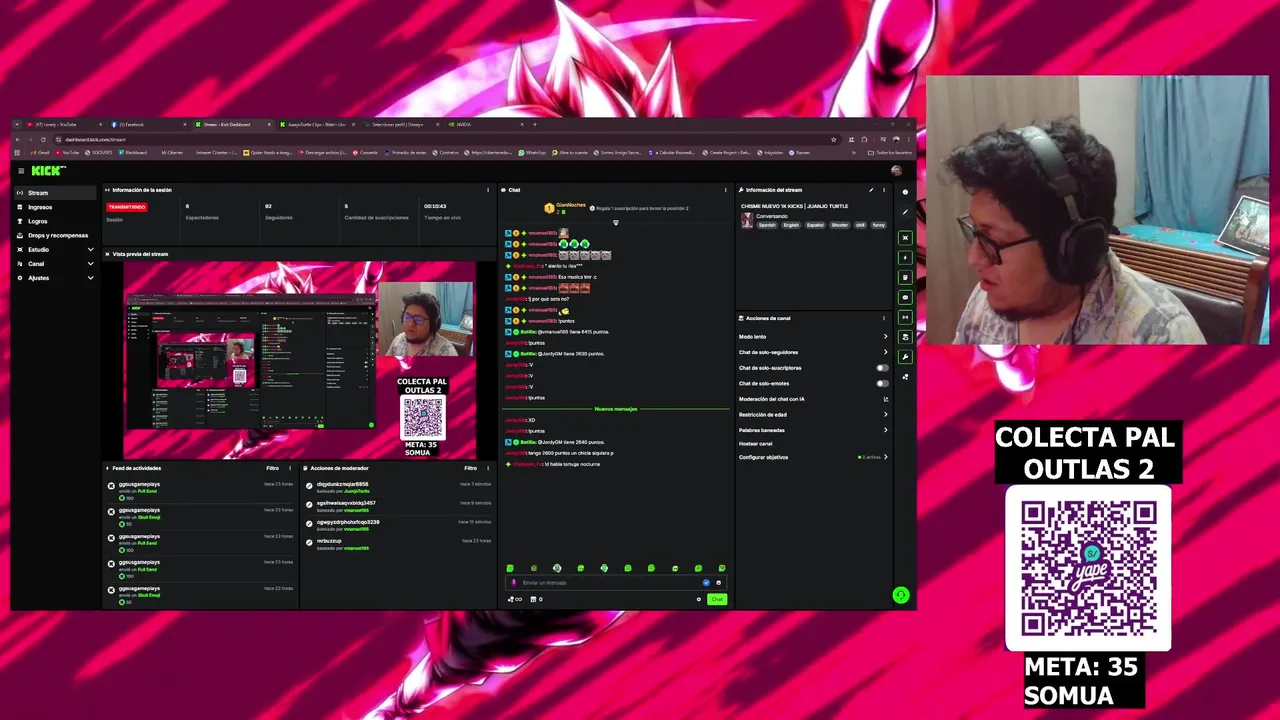Expand the Estudio sidebar section
Screen dimensions: 1280x720
click(x=55, y=249)
